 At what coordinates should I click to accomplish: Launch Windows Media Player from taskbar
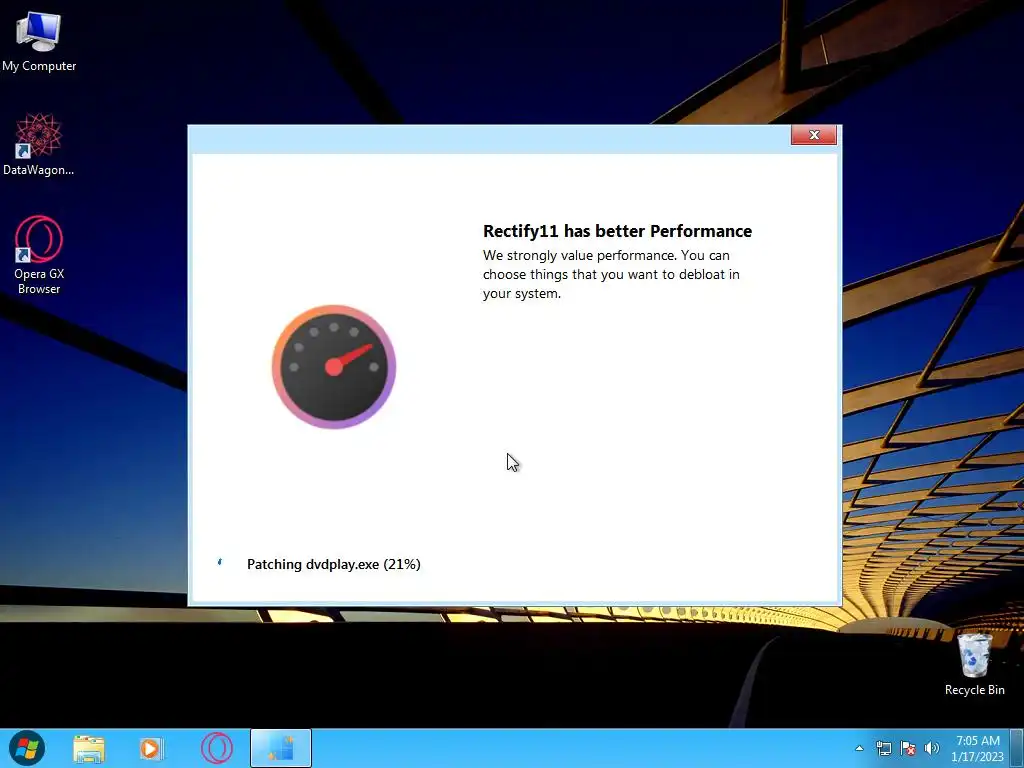[x=152, y=749]
